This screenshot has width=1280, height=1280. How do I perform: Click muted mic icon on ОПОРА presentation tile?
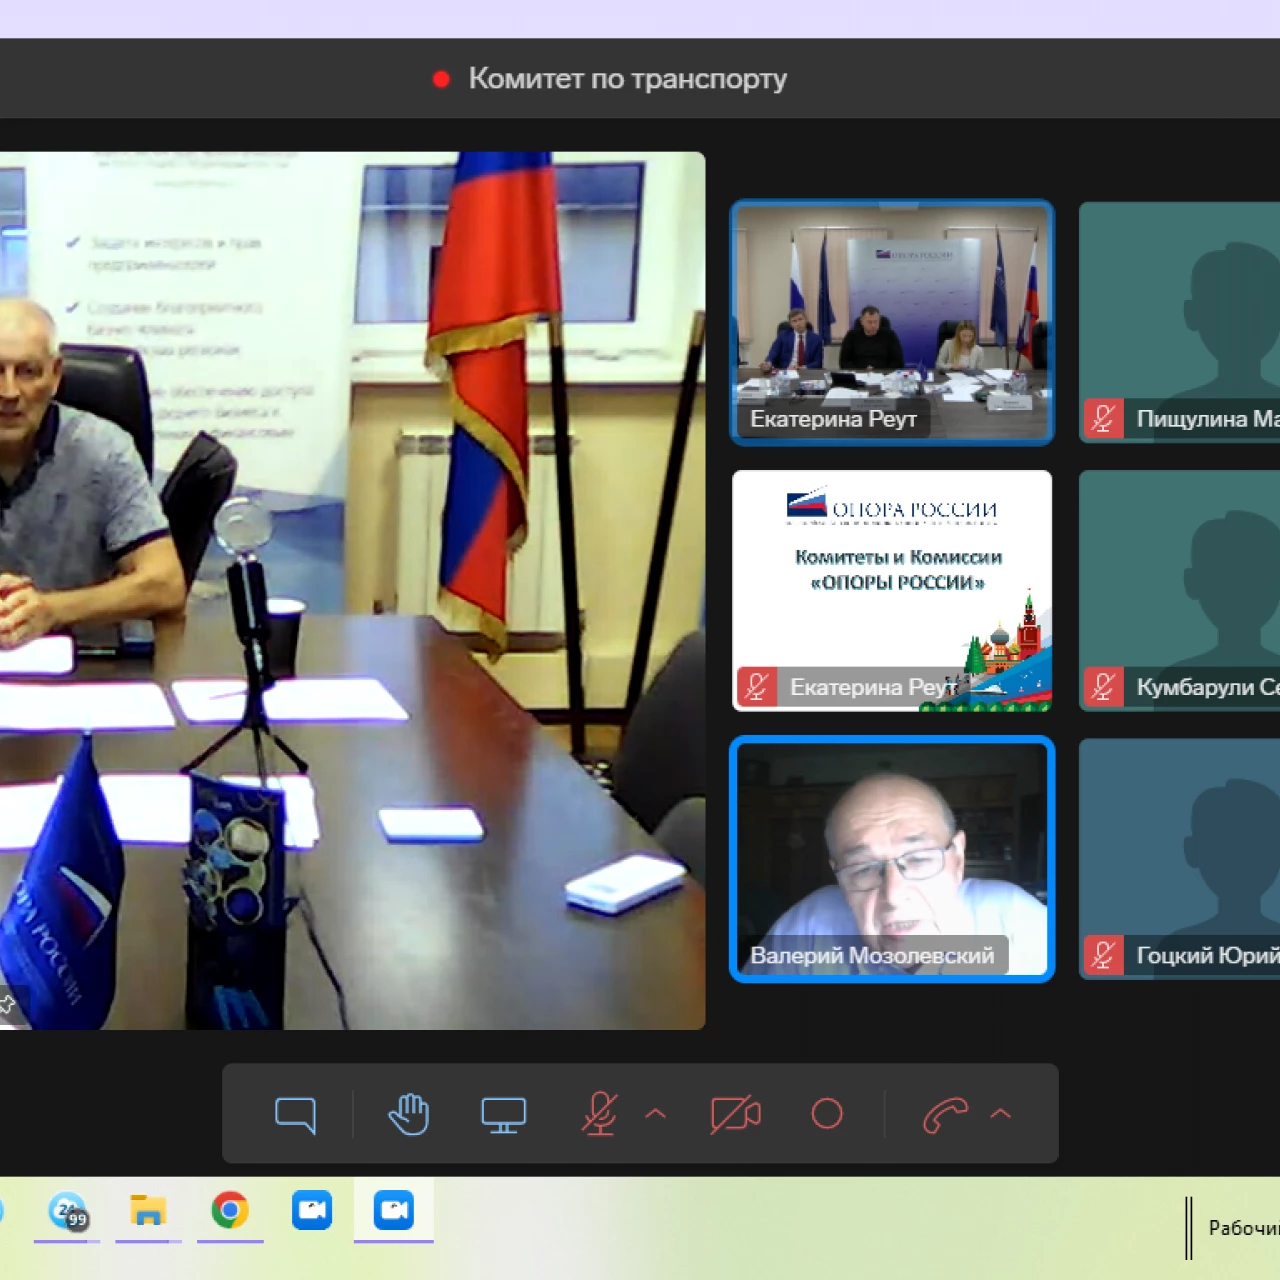pyautogui.click(x=757, y=687)
